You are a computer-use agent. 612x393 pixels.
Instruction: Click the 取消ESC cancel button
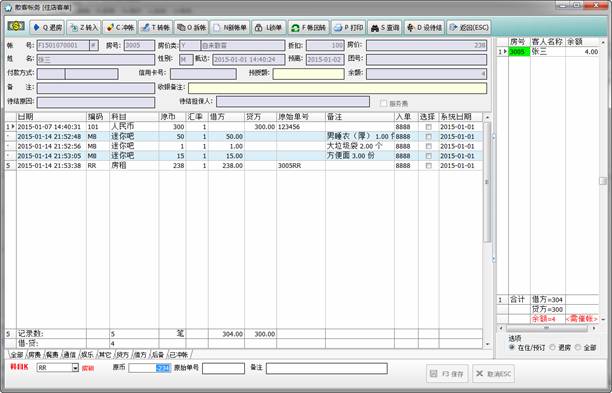(x=493, y=374)
